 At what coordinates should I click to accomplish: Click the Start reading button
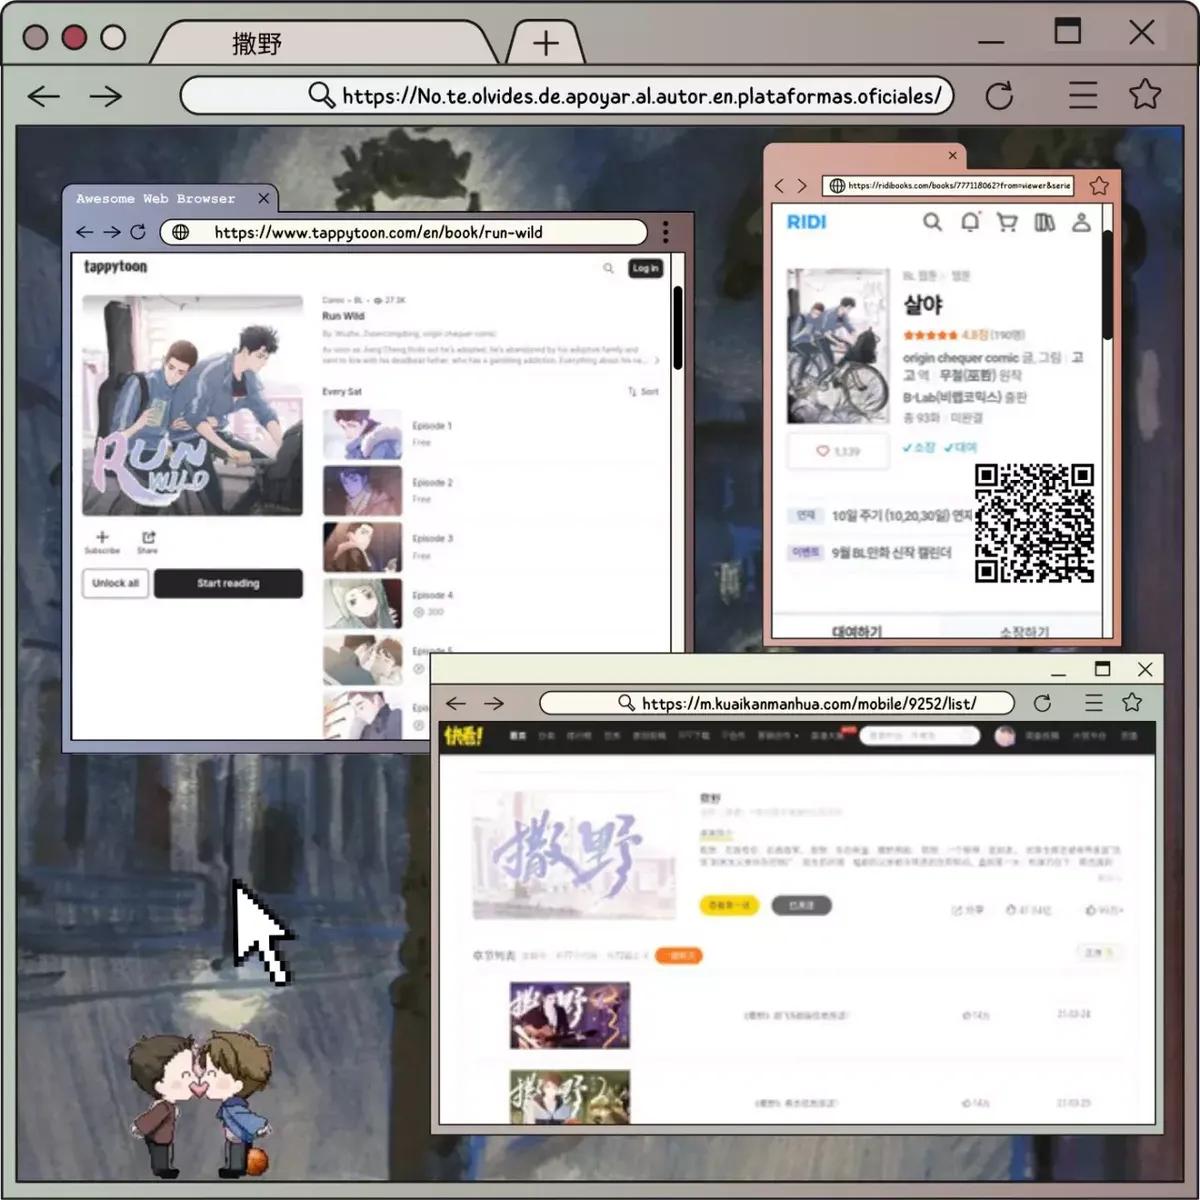point(228,583)
